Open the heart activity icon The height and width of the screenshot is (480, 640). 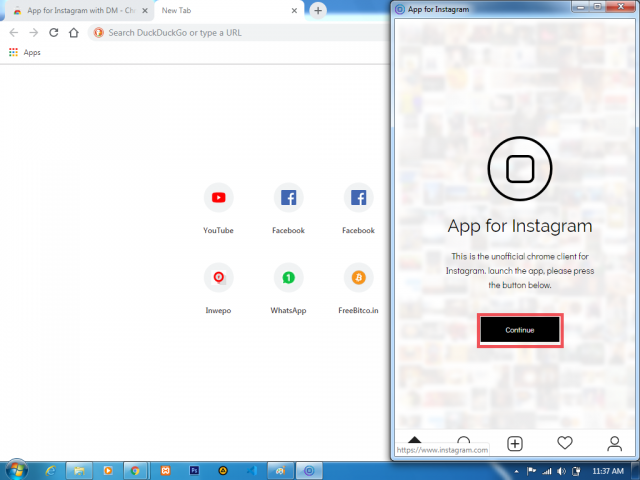(565, 443)
